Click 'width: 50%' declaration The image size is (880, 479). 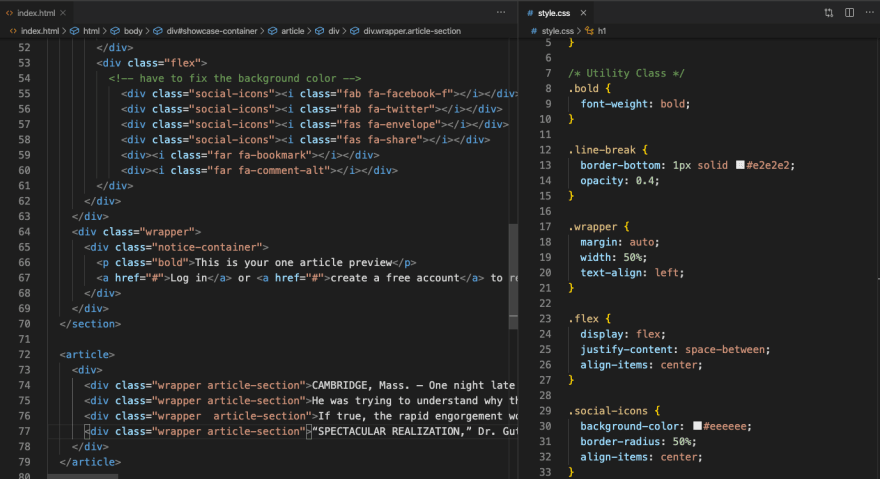pos(614,257)
